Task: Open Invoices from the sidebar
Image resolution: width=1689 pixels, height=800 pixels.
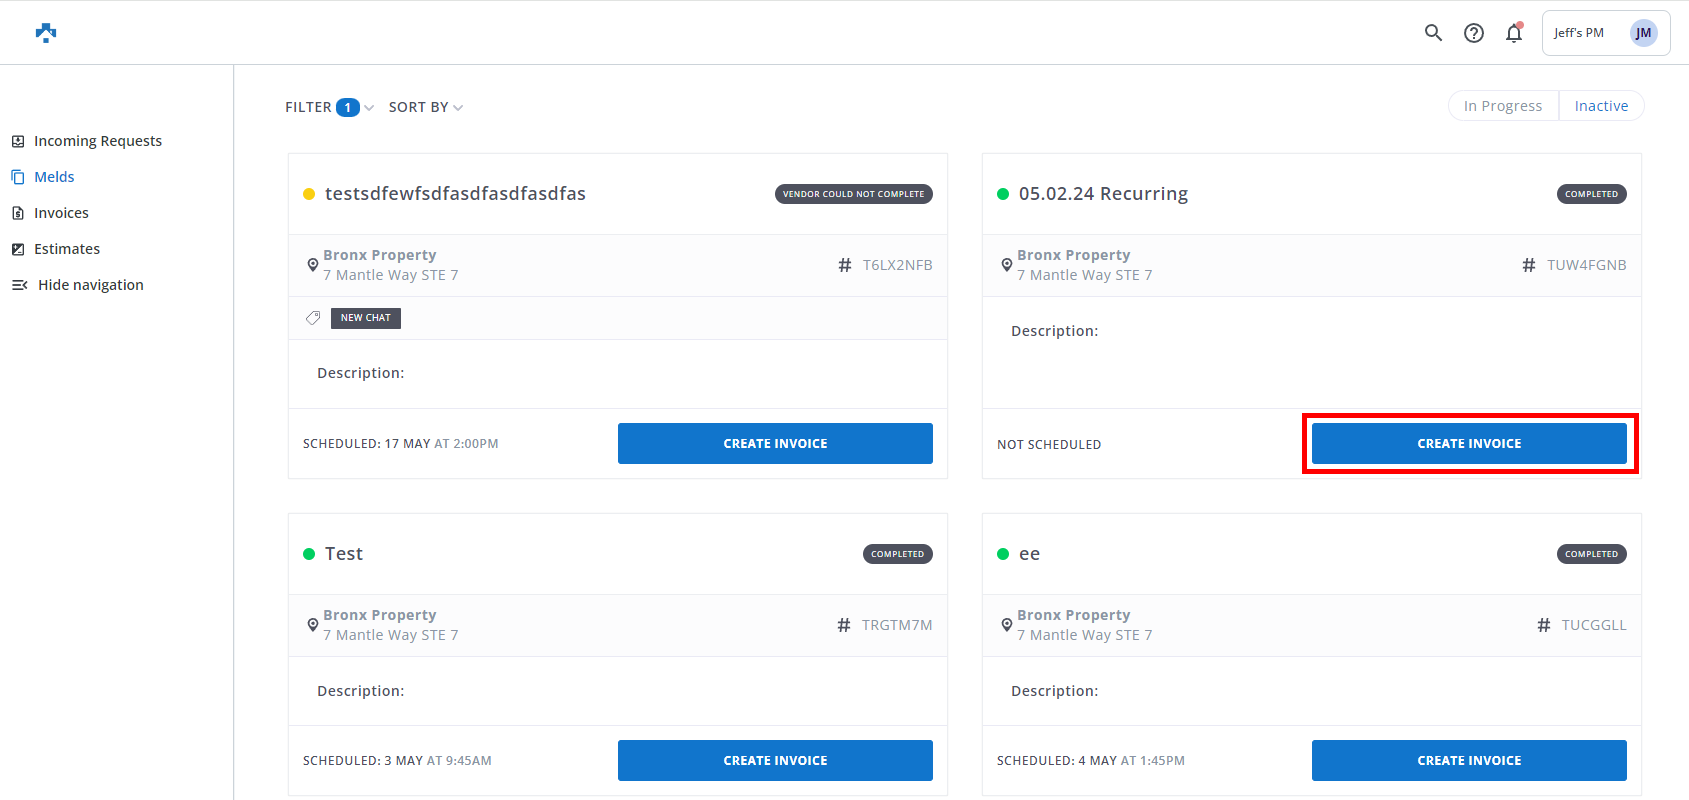Action: tap(61, 213)
